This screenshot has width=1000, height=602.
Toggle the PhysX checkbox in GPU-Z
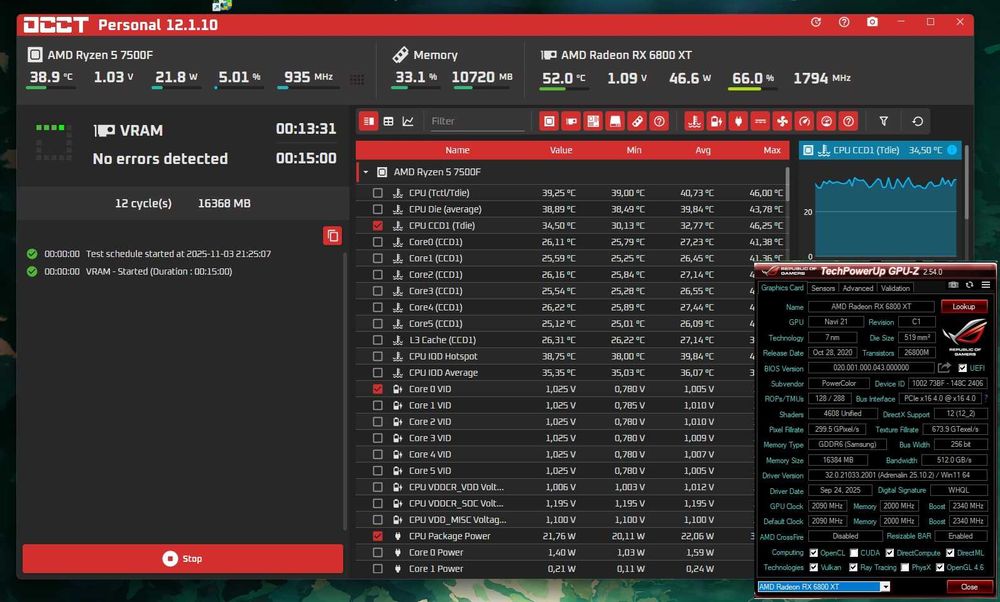pyautogui.click(x=904, y=567)
